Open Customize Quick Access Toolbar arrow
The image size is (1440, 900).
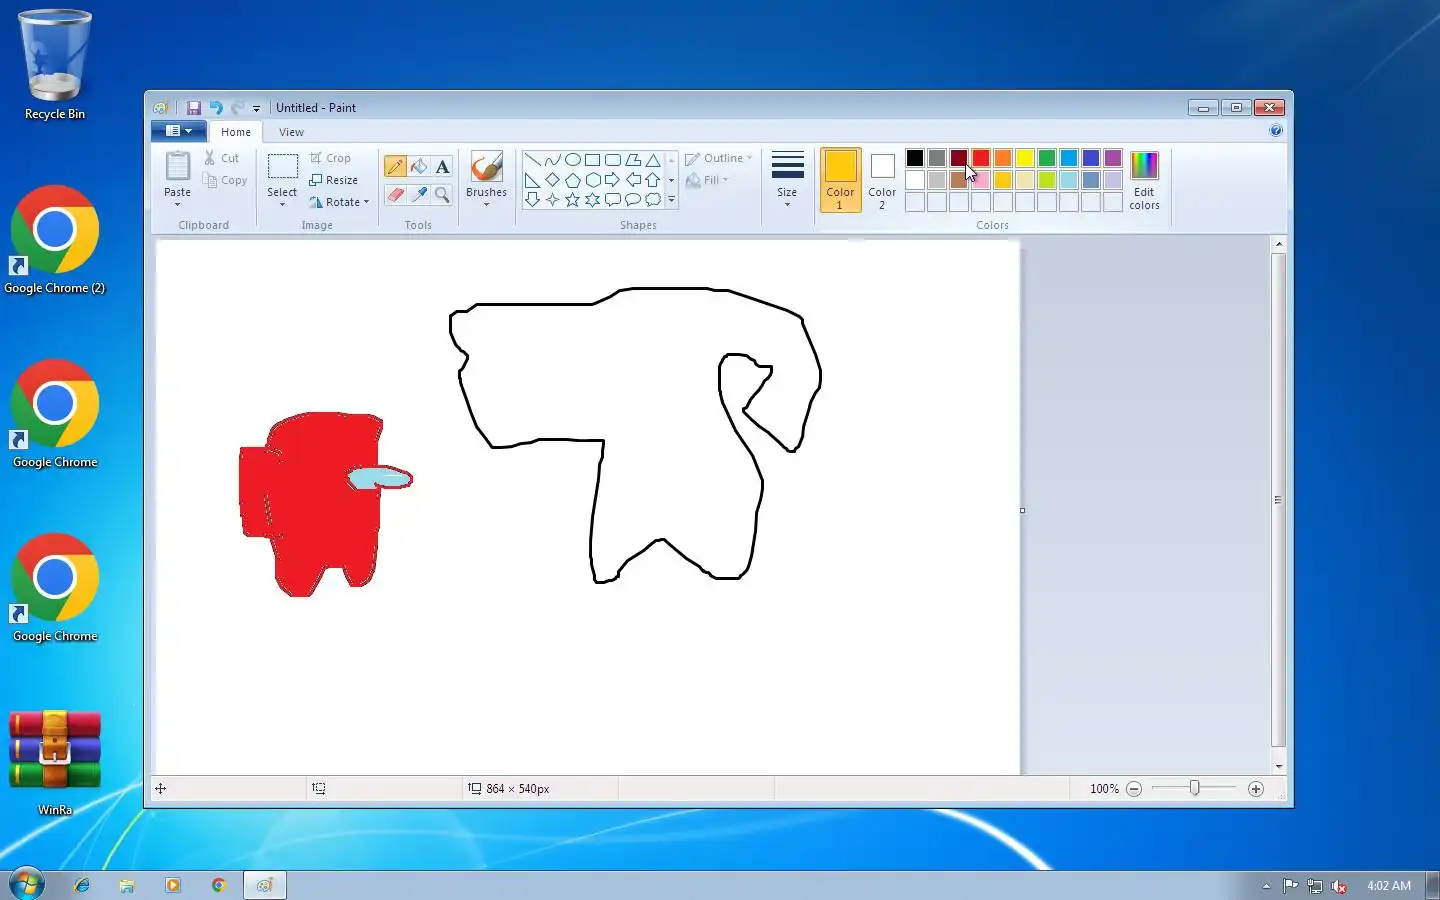256,108
